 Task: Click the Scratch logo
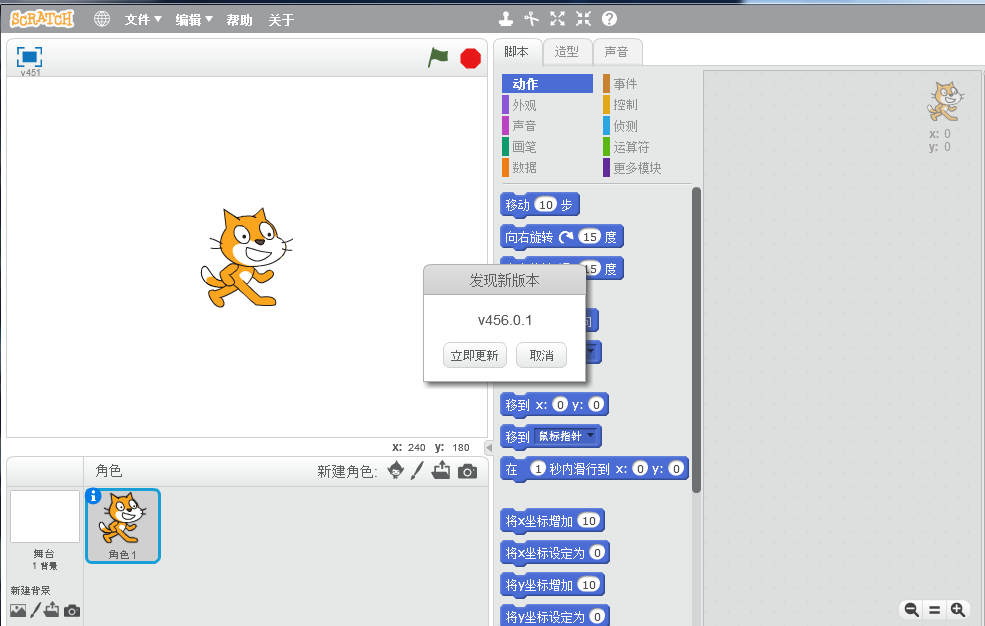pyautogui.click(x=42, y=19)
